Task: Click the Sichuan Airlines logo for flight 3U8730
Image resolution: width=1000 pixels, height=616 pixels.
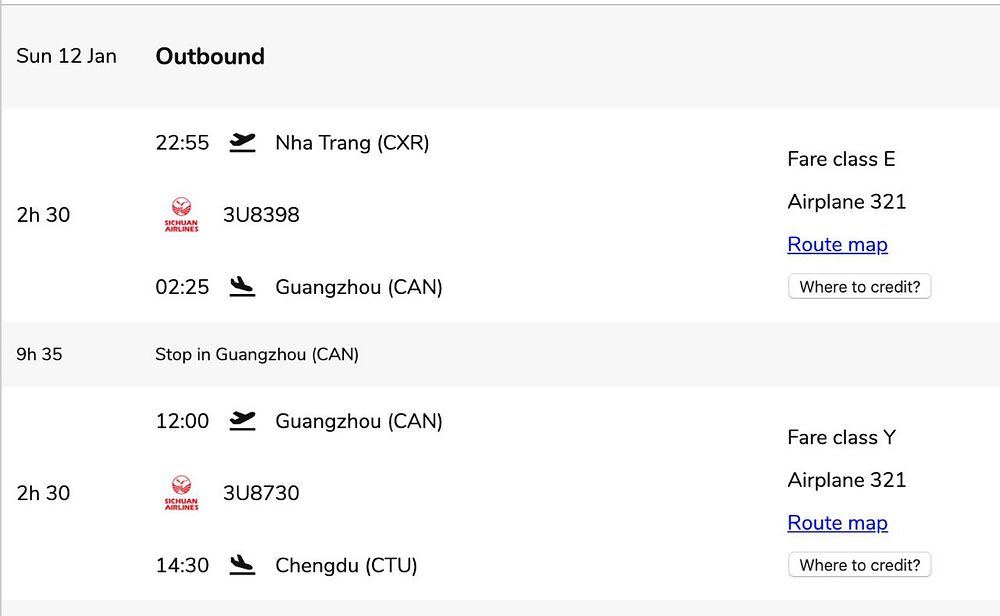Action: coord(181,493)
